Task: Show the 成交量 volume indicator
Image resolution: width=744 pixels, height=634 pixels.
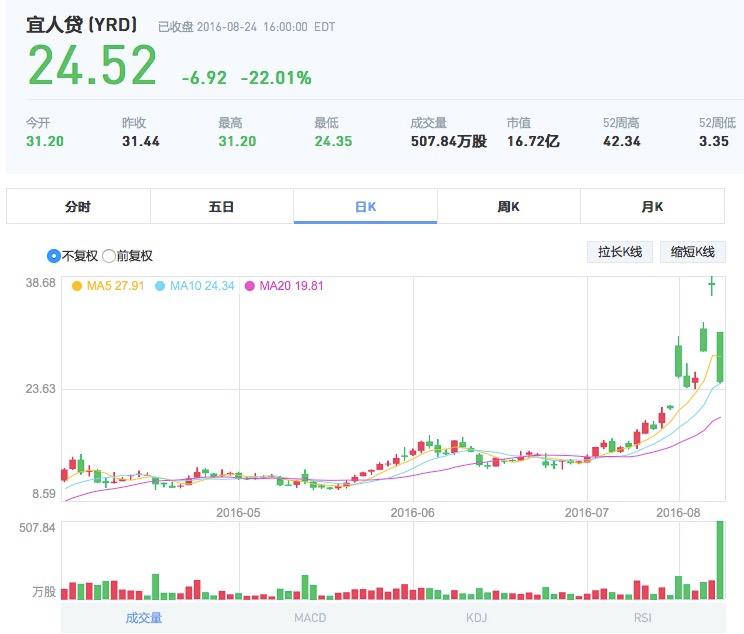Action: [x=144, y=617]
